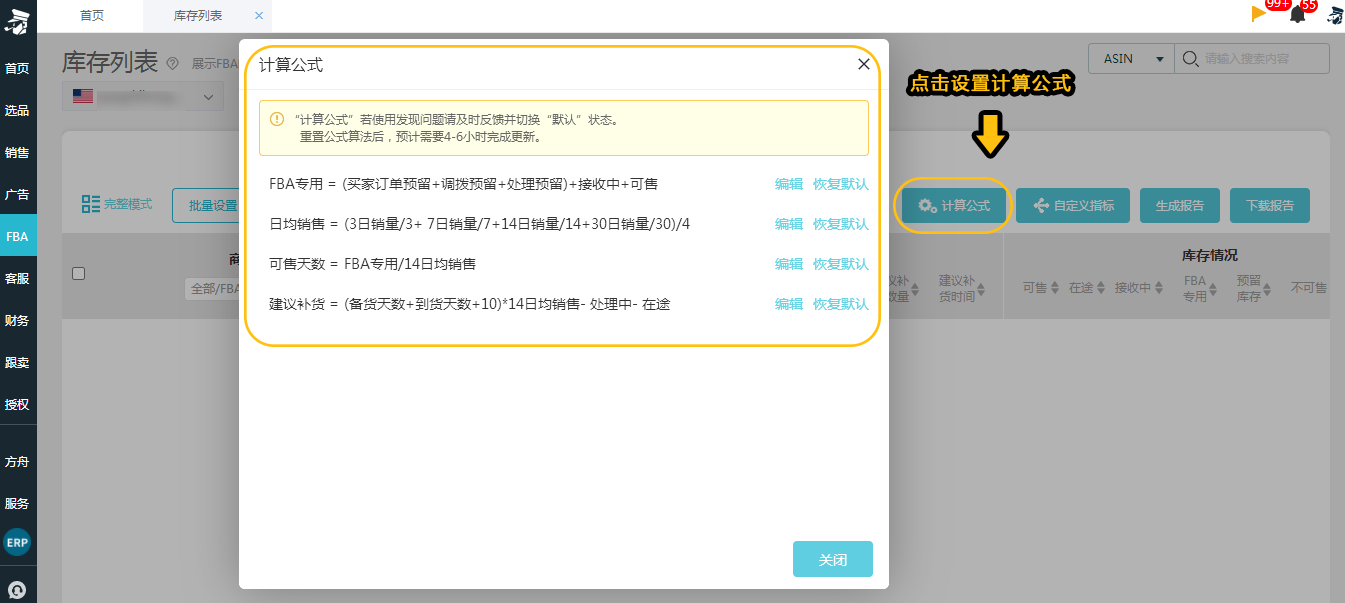Edit the 可售天数 formula
Viewport: 1345px width, 603px height.
point(789,264)
